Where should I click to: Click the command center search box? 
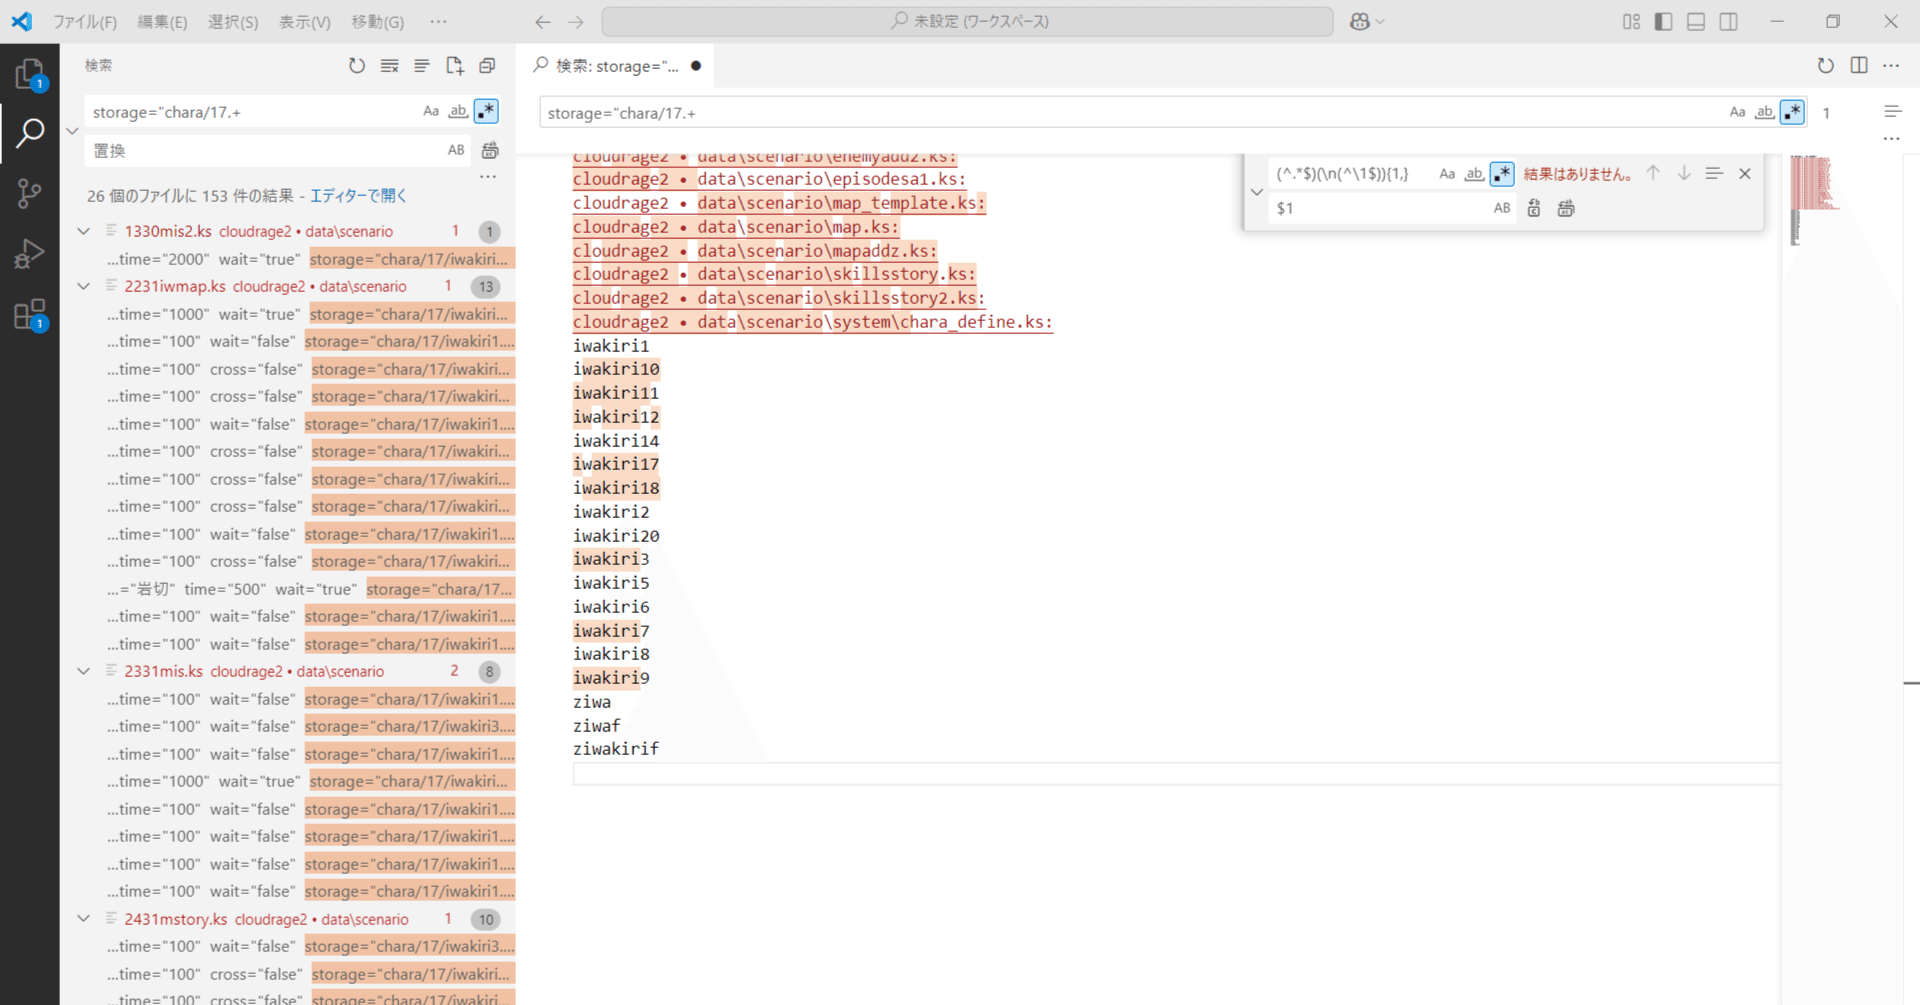[967, 21]
